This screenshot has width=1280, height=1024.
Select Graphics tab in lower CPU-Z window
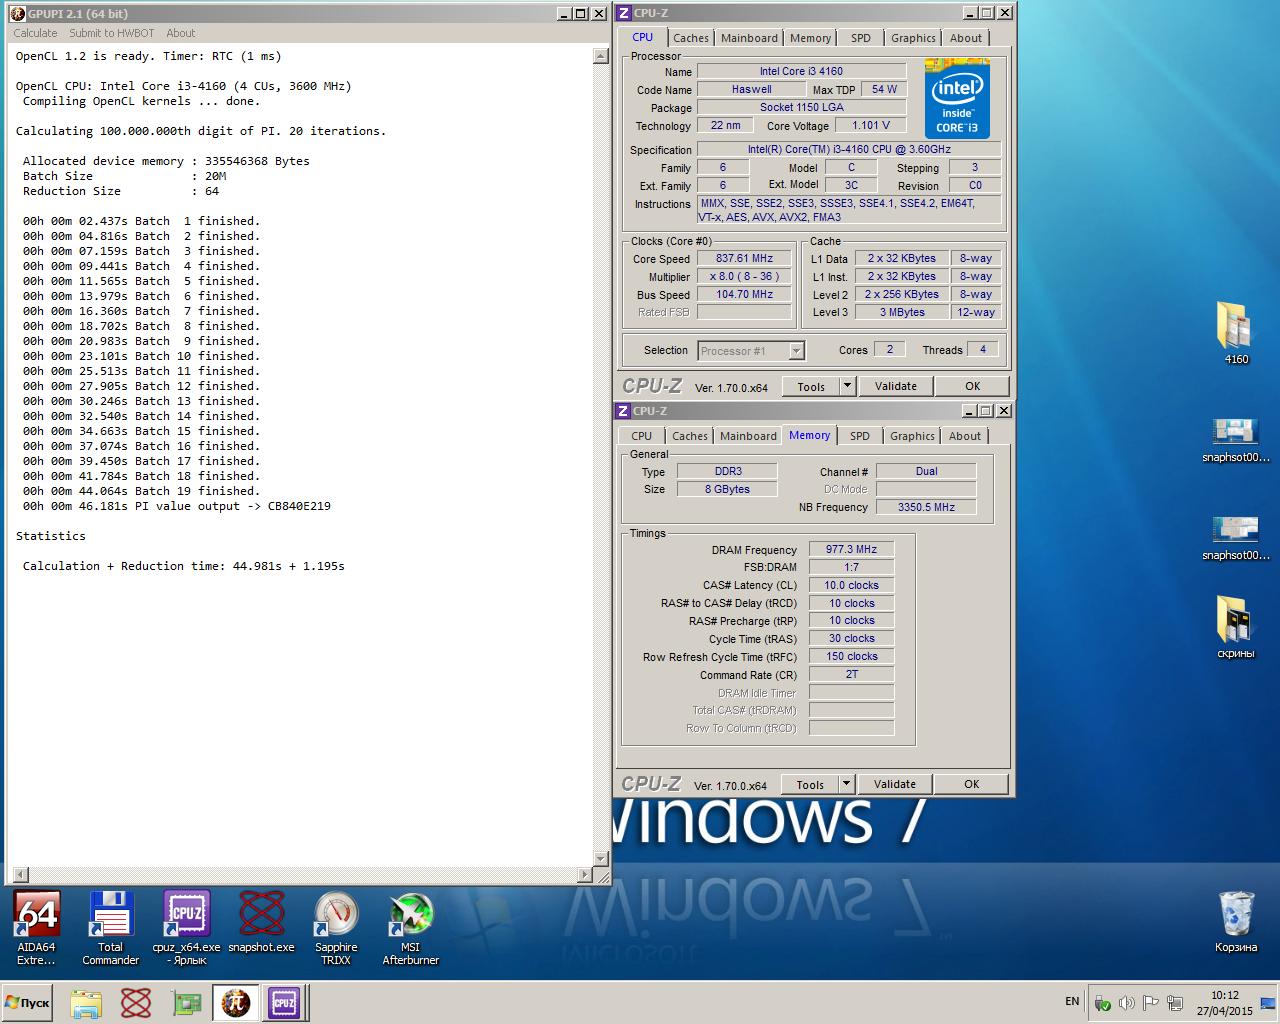(912, 436)
